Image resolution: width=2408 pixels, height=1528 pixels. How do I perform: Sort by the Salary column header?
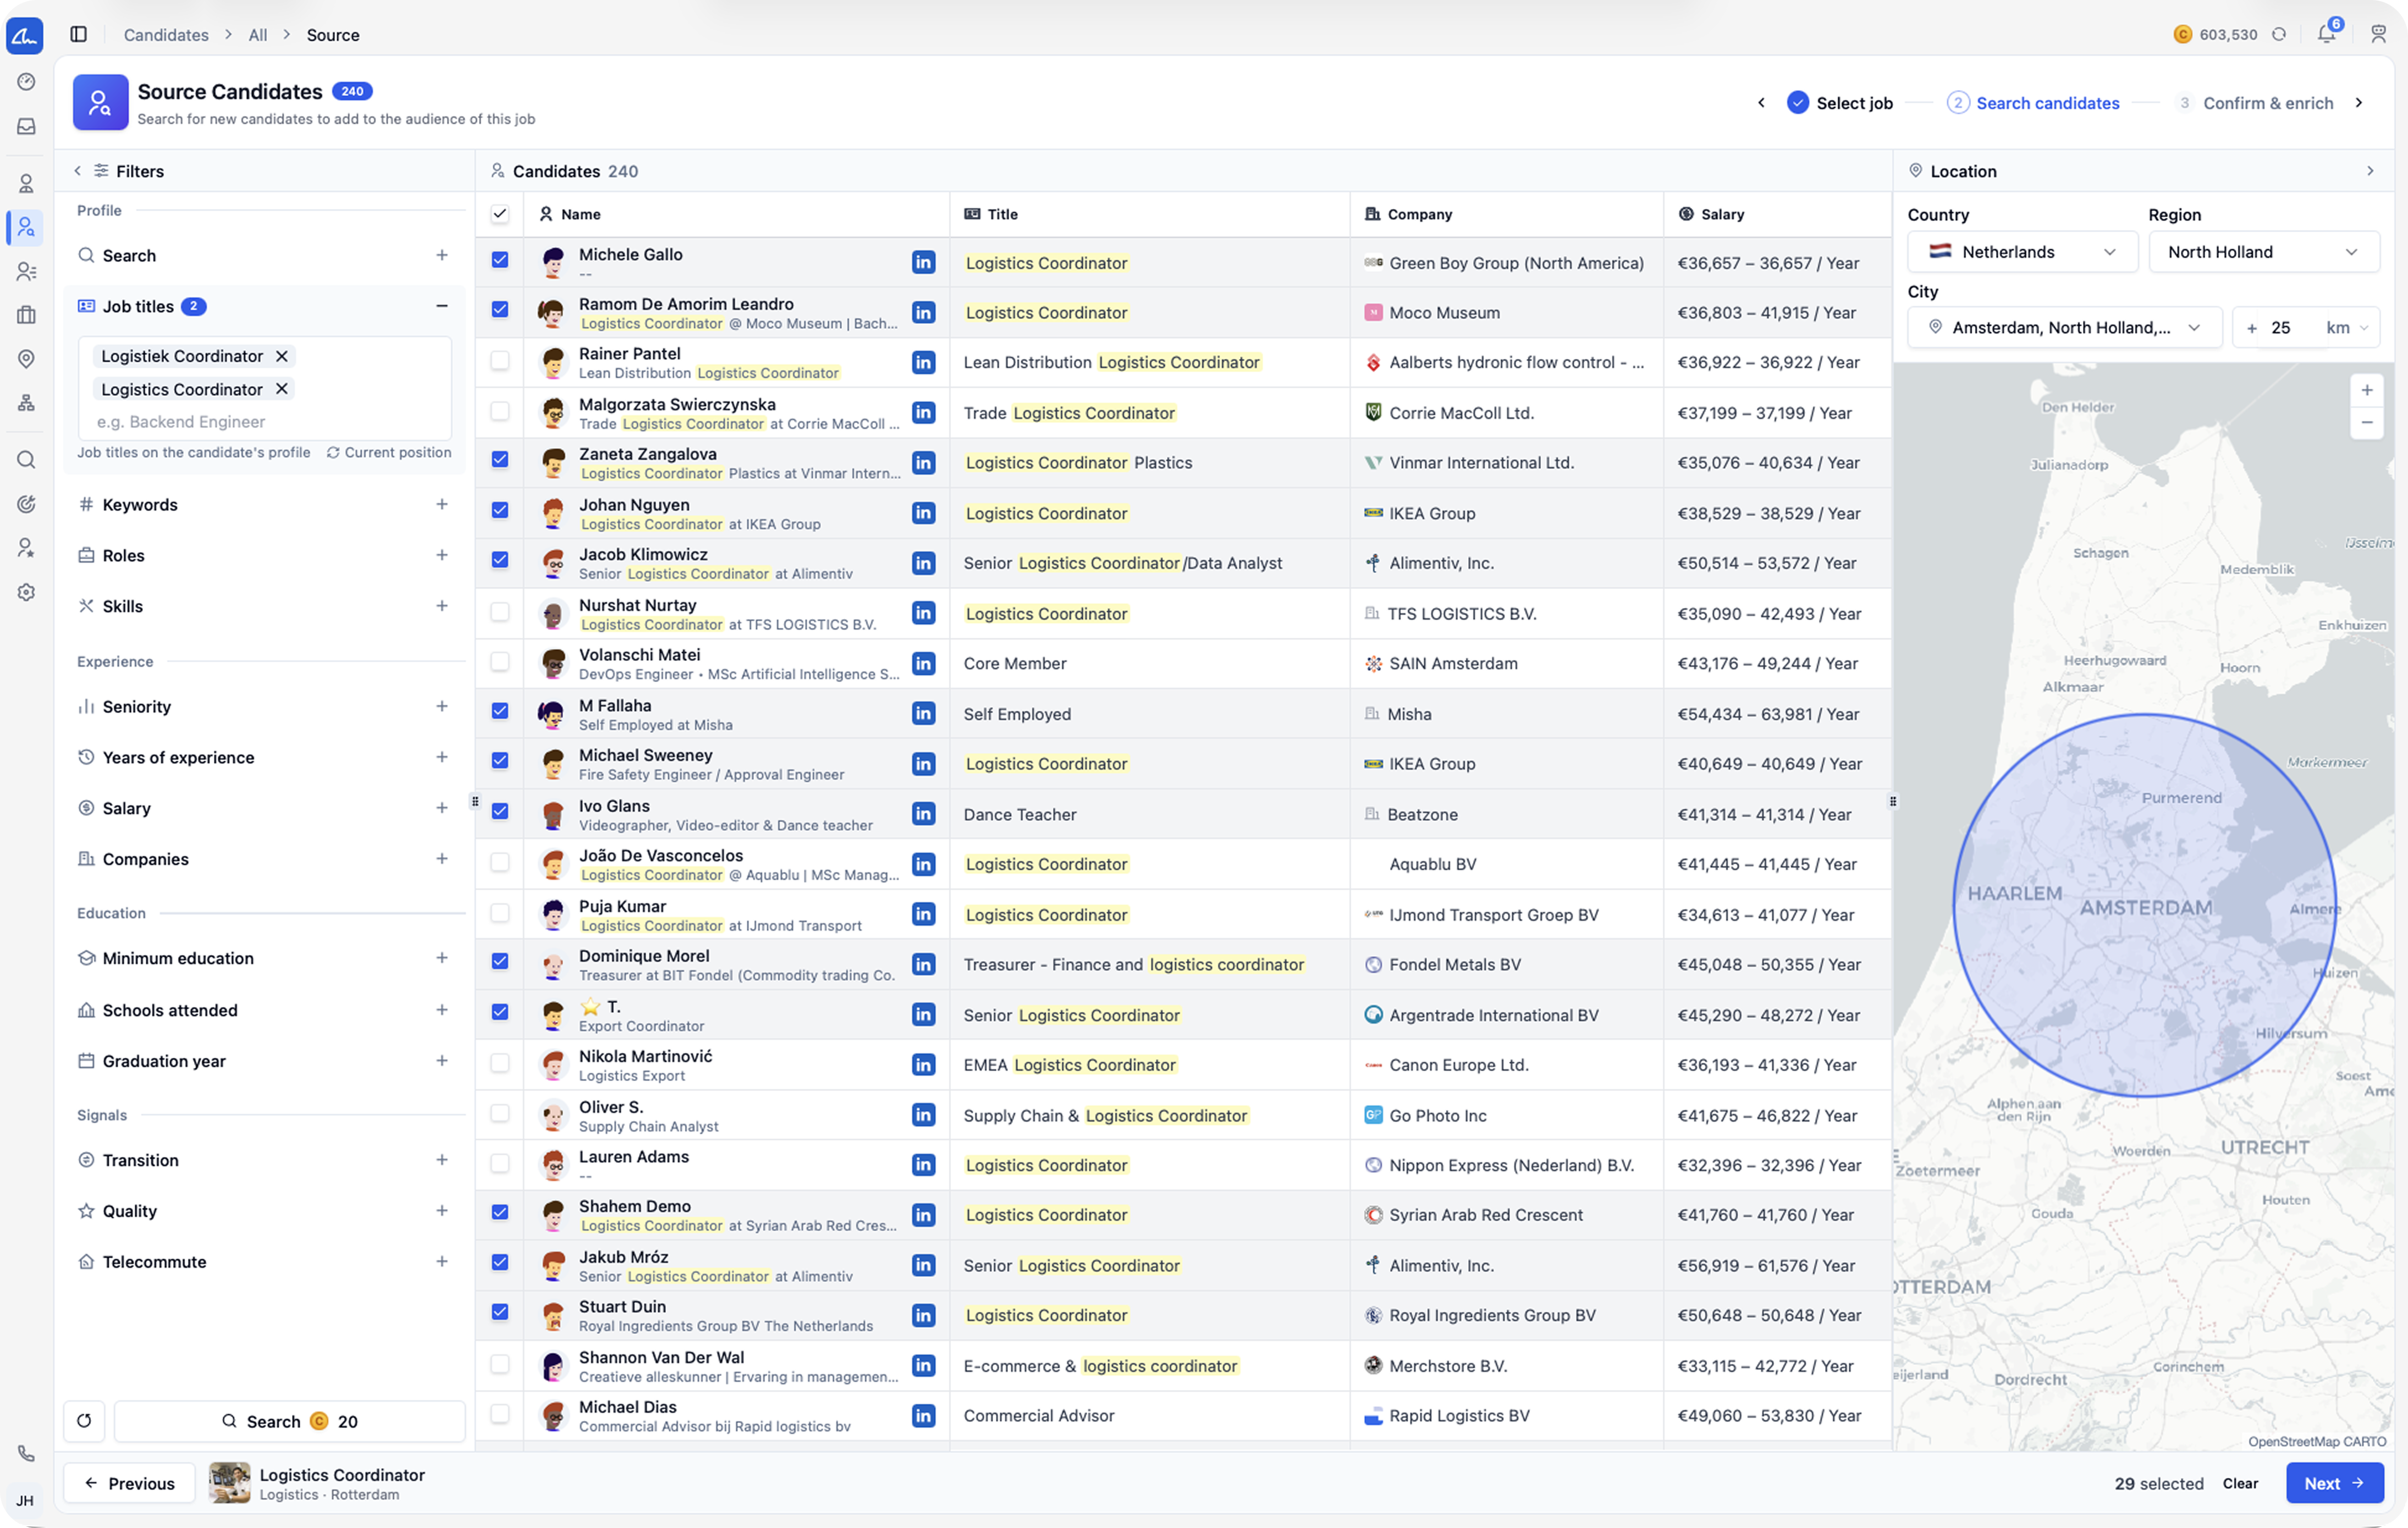coord(1722,214)
